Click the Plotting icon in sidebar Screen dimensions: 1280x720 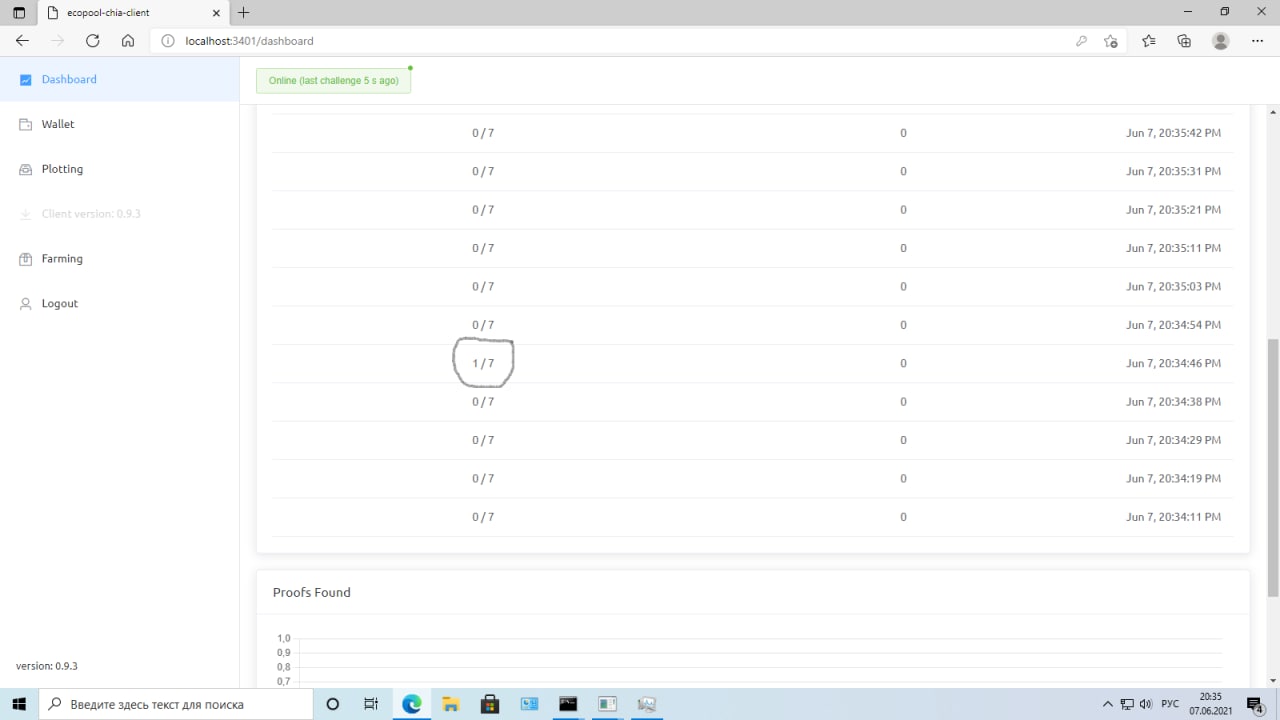coord(26,170)
